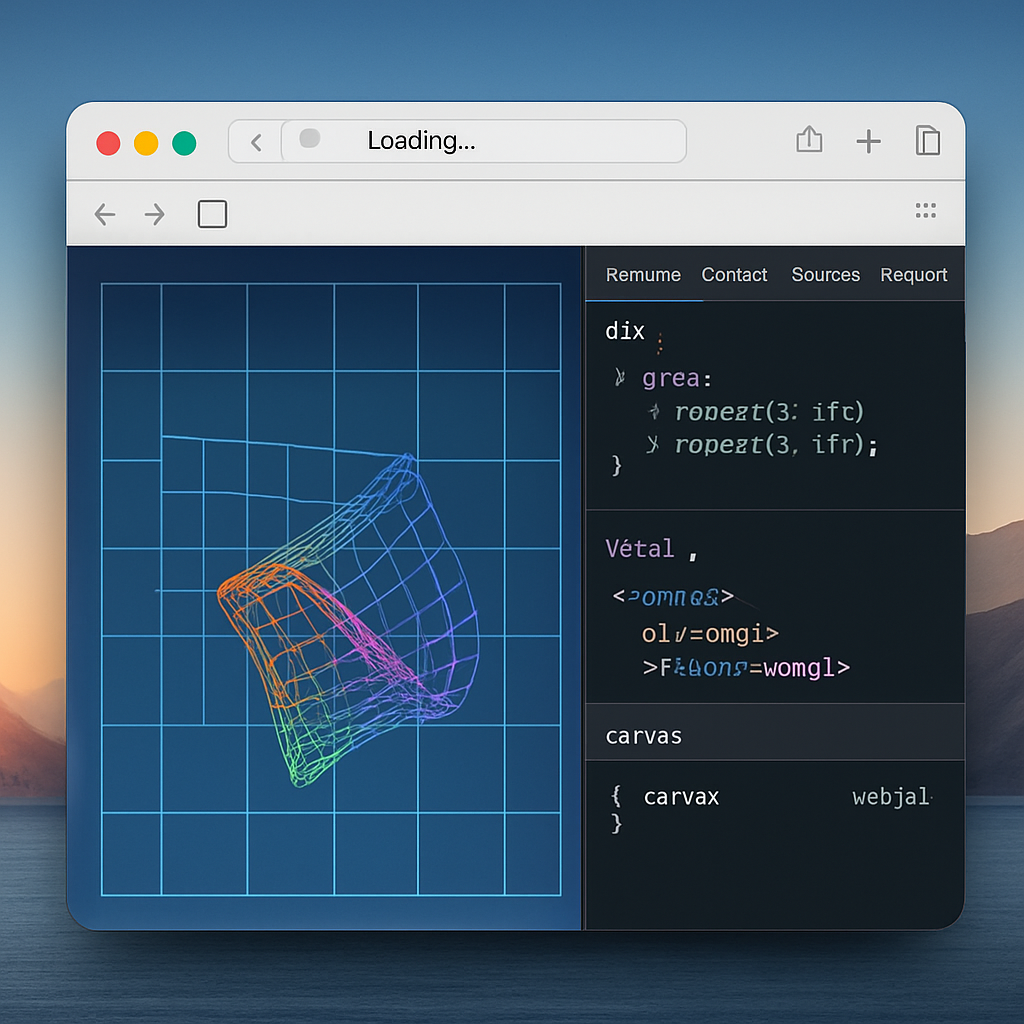Open the Sources tab

pyautogui.click(x=825, y=275)
